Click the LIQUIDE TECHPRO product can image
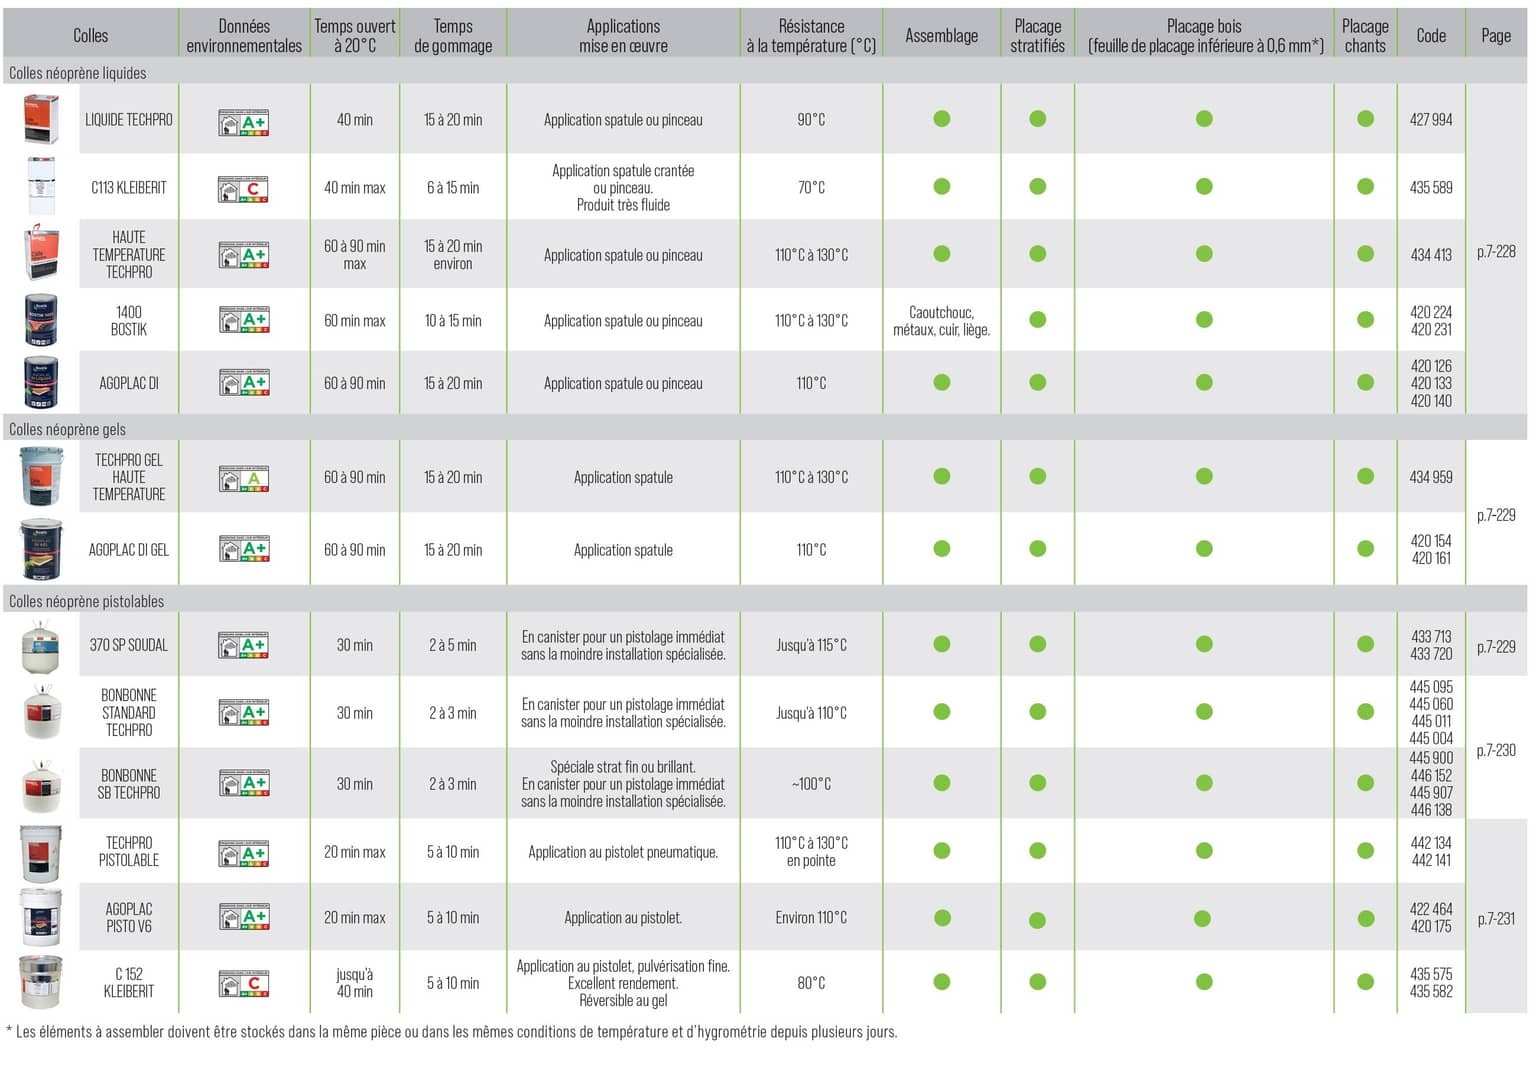 pos(42,118)
